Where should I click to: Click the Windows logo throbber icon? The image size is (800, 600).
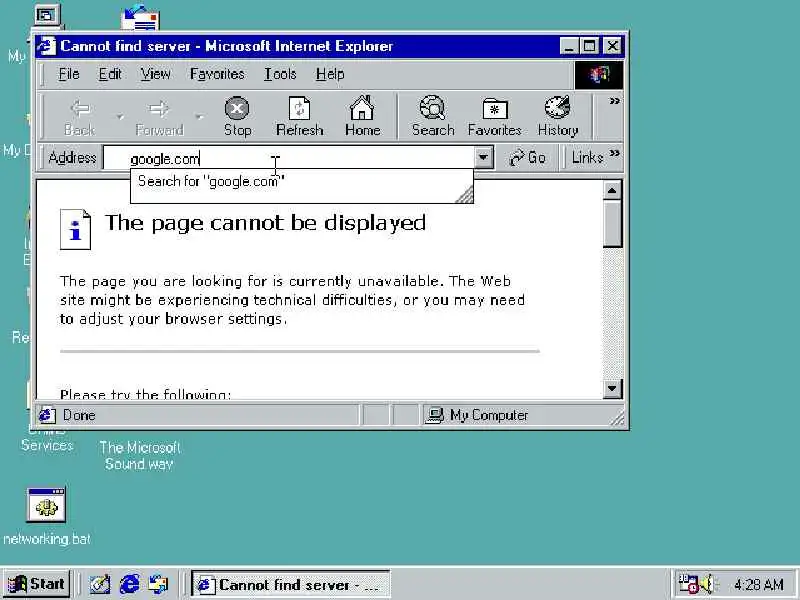click(x=599, y=75)
